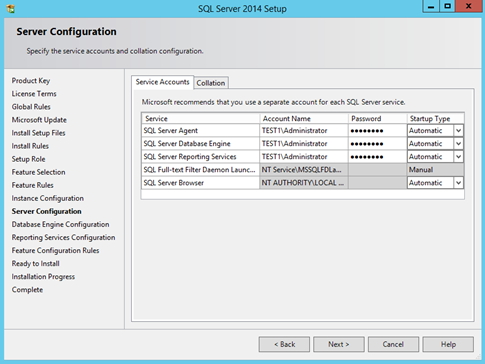
Task: Click Ready to Install step
Action: (35, 263)
